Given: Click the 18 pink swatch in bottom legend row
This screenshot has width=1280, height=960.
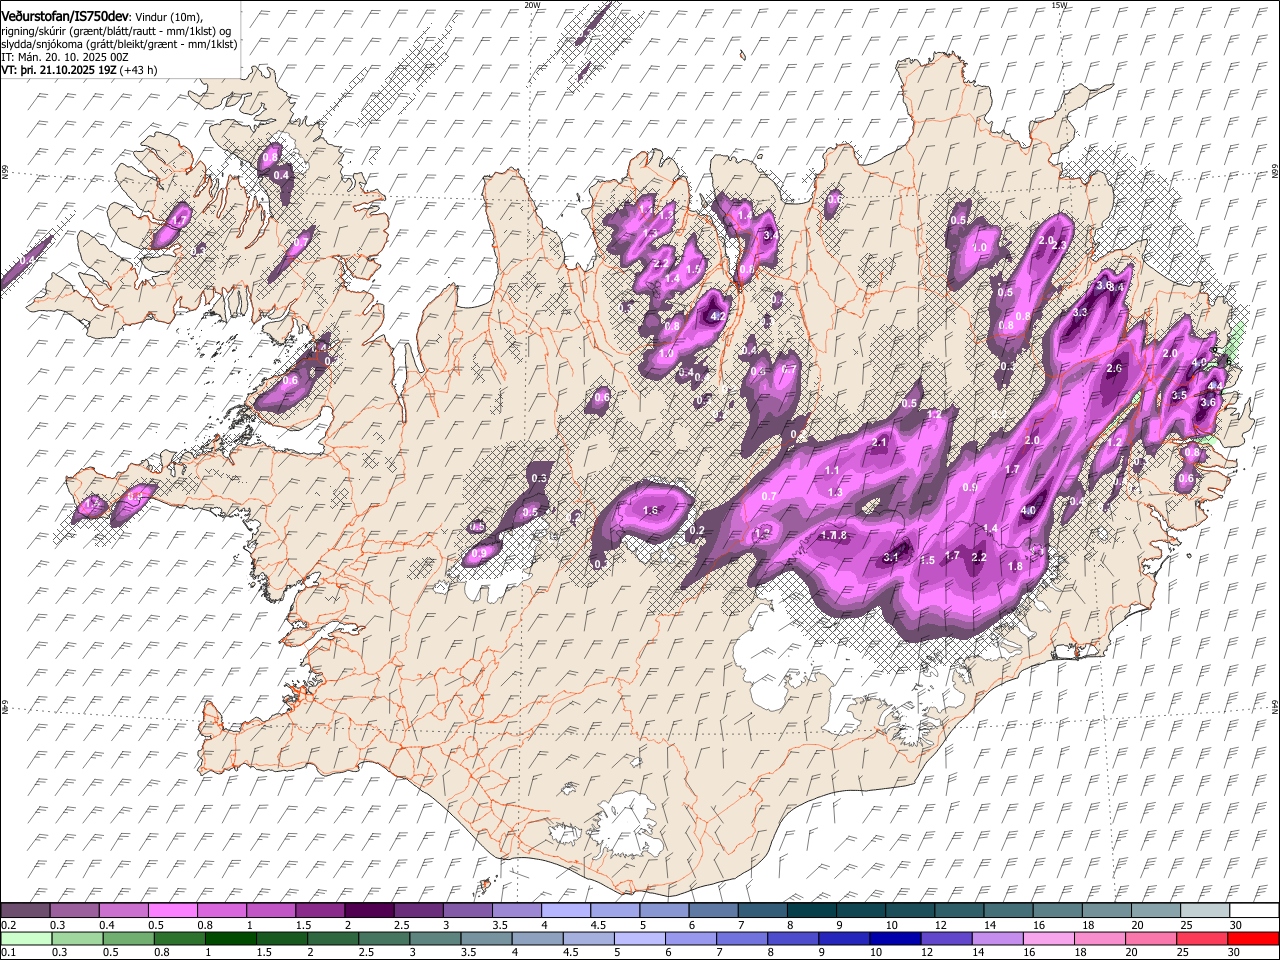Looking at the screenshot, I should tap(1099, 938).
